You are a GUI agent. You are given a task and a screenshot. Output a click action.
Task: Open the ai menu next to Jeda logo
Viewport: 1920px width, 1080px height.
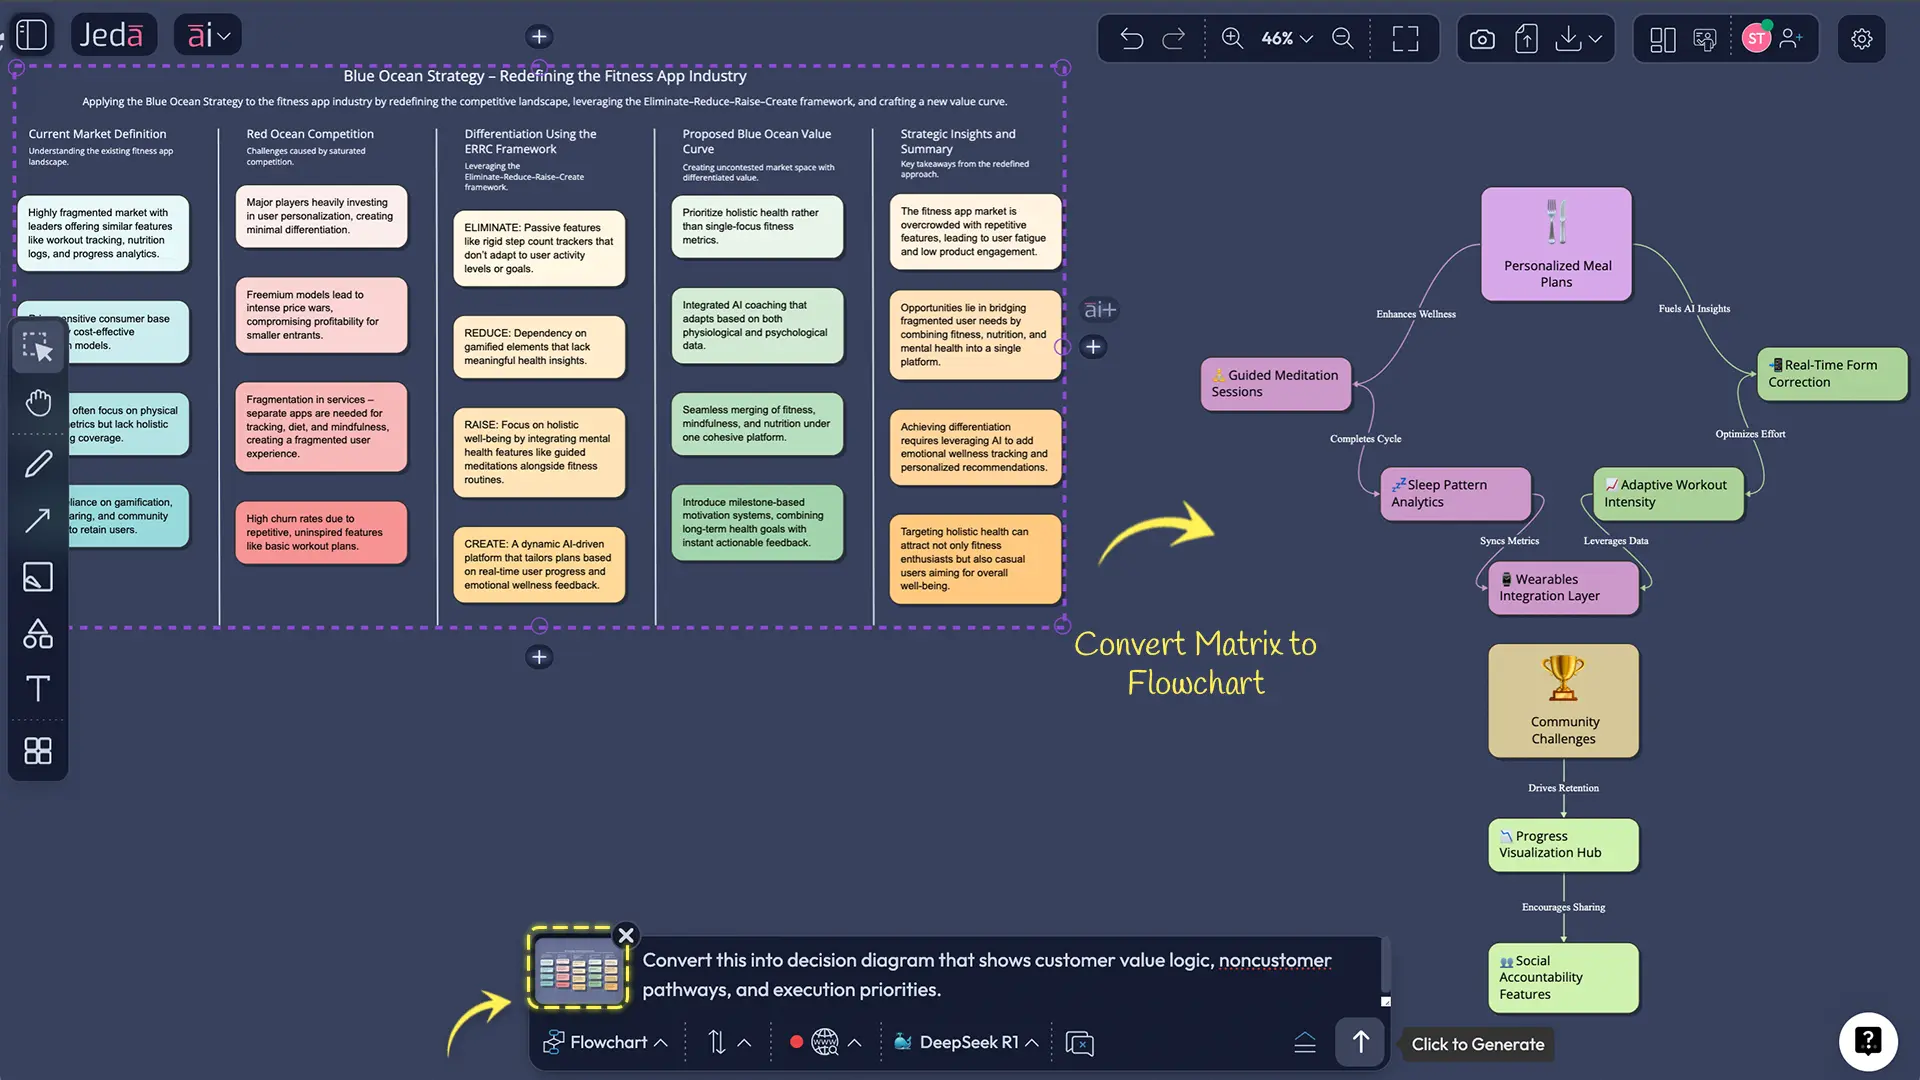point(207,34)
